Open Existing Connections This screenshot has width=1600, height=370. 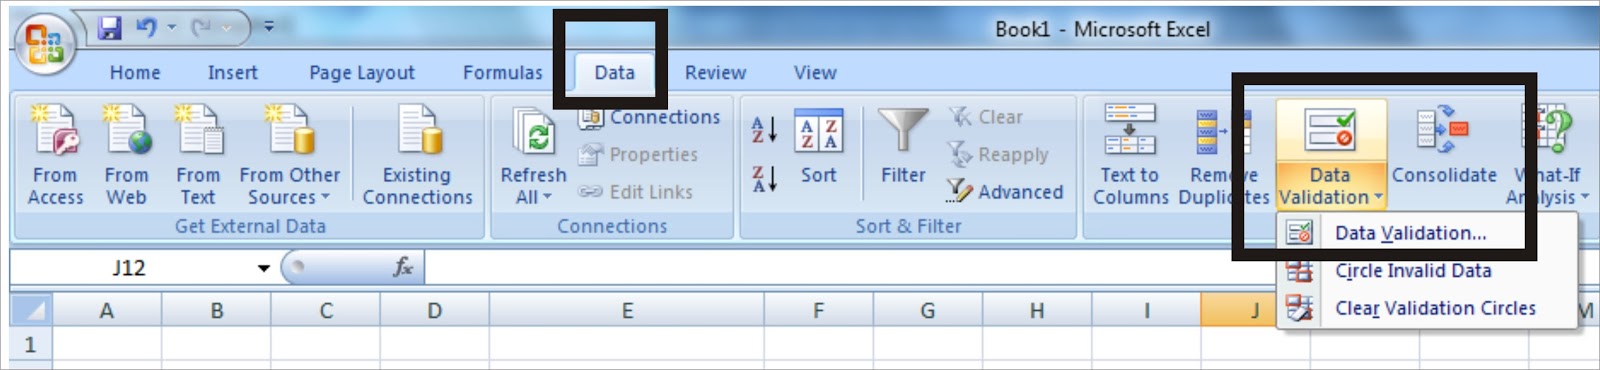(417, 154)
